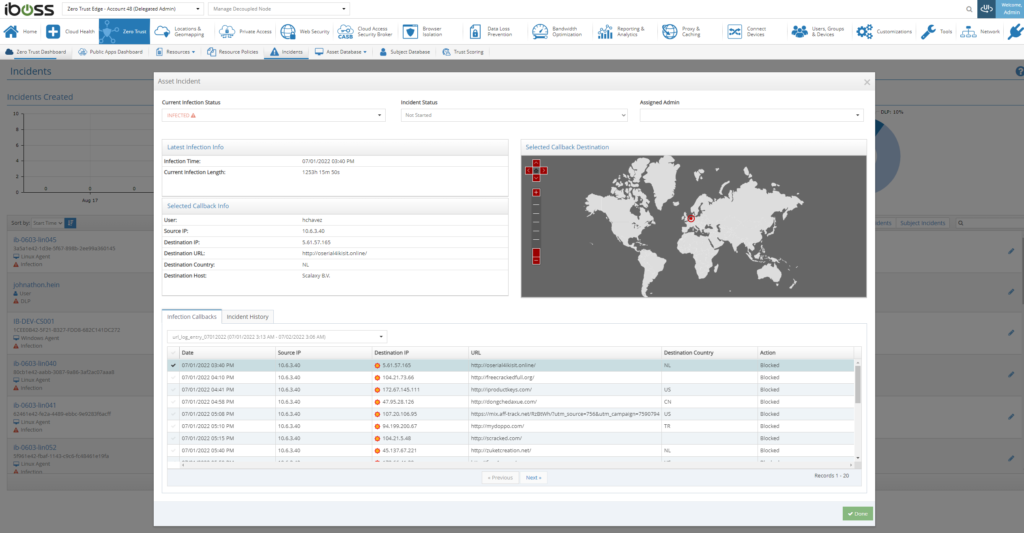Open the Assigned Admin dropdown

752,115
